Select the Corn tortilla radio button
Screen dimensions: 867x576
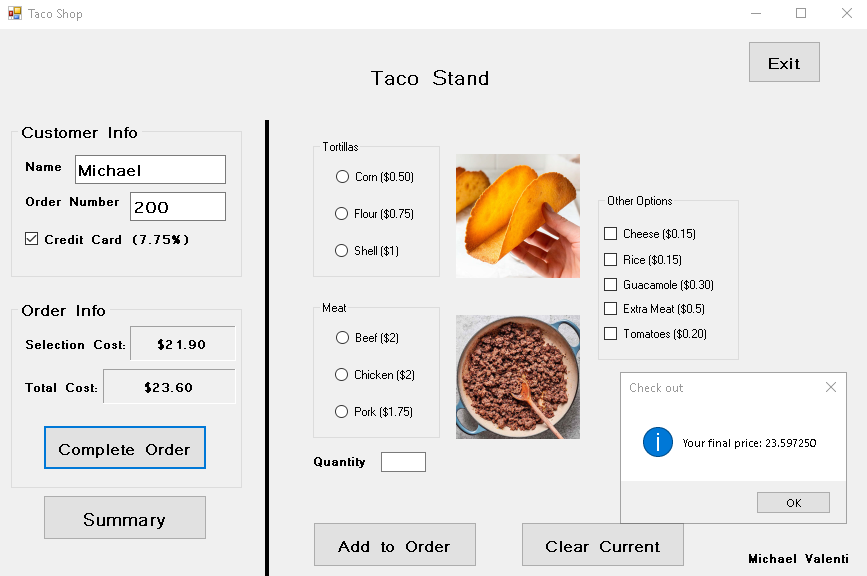pos(342,177)
